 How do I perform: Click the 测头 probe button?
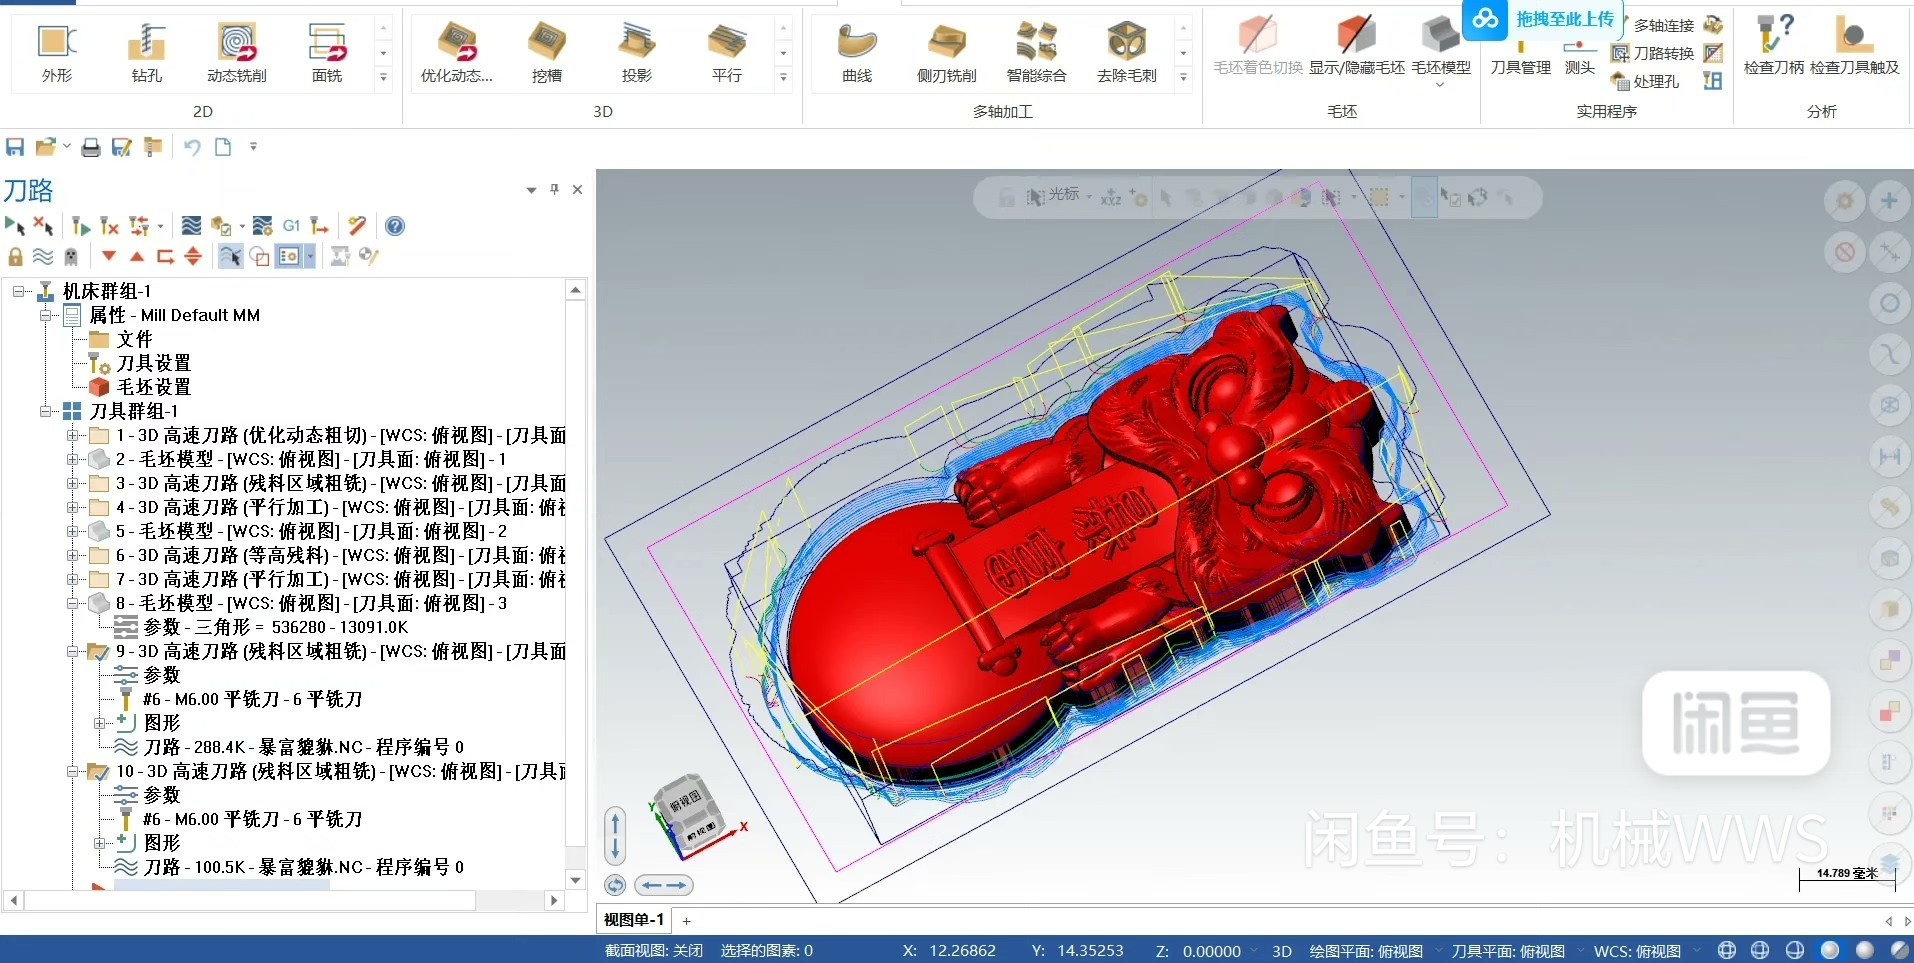1580,56
